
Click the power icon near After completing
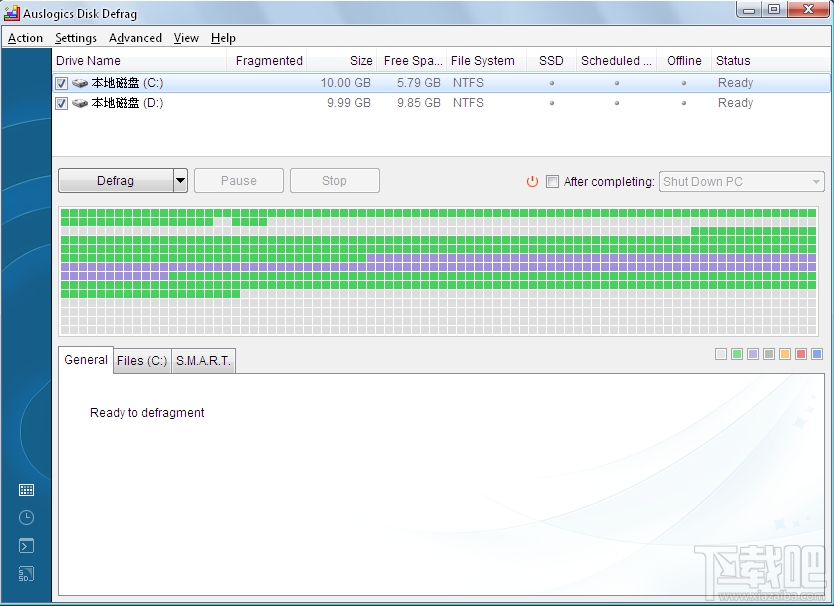(531, 182)
